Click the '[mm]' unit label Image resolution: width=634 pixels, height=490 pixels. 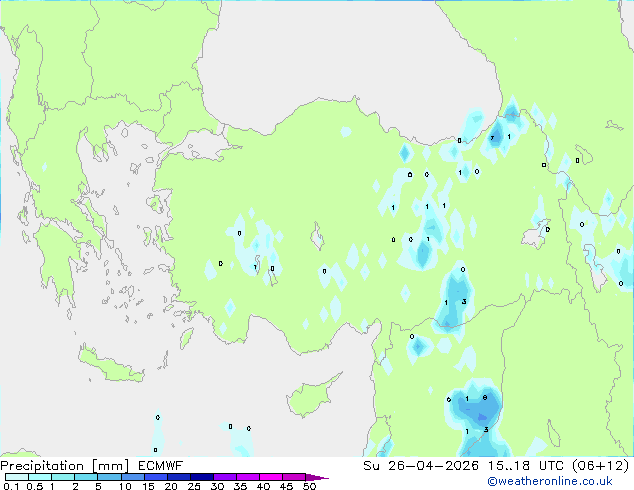click(x=111, y=466)
